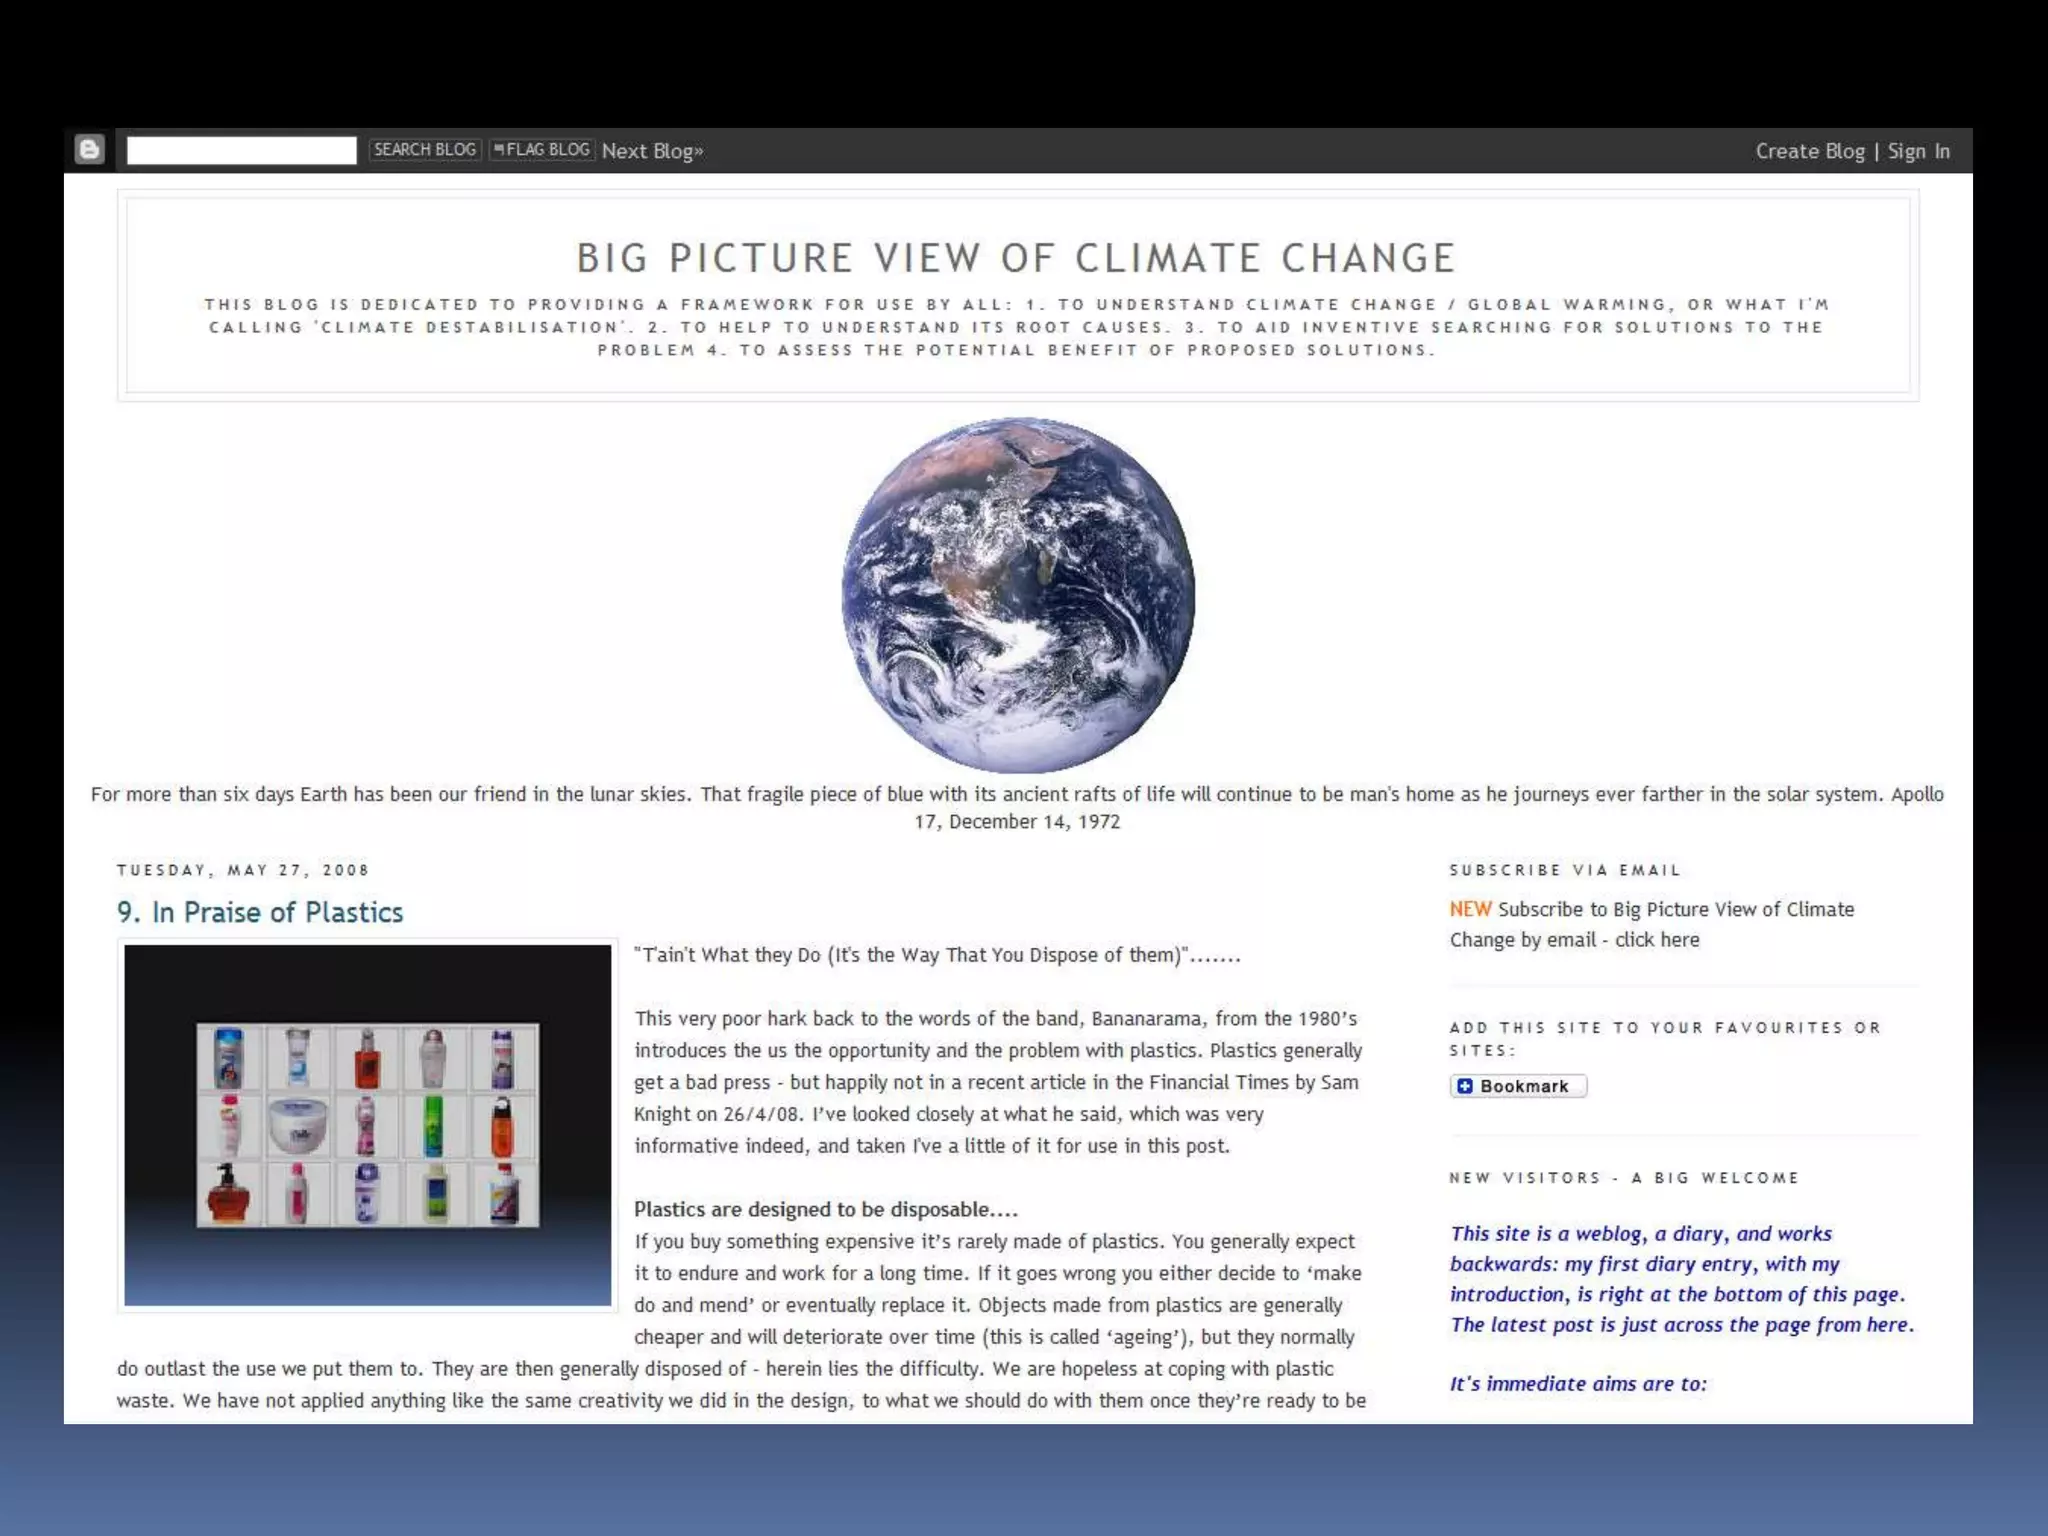2048x1536 pixels.
Task: Click the blue plus icon beside Bookmark
Action: 1465,1086
